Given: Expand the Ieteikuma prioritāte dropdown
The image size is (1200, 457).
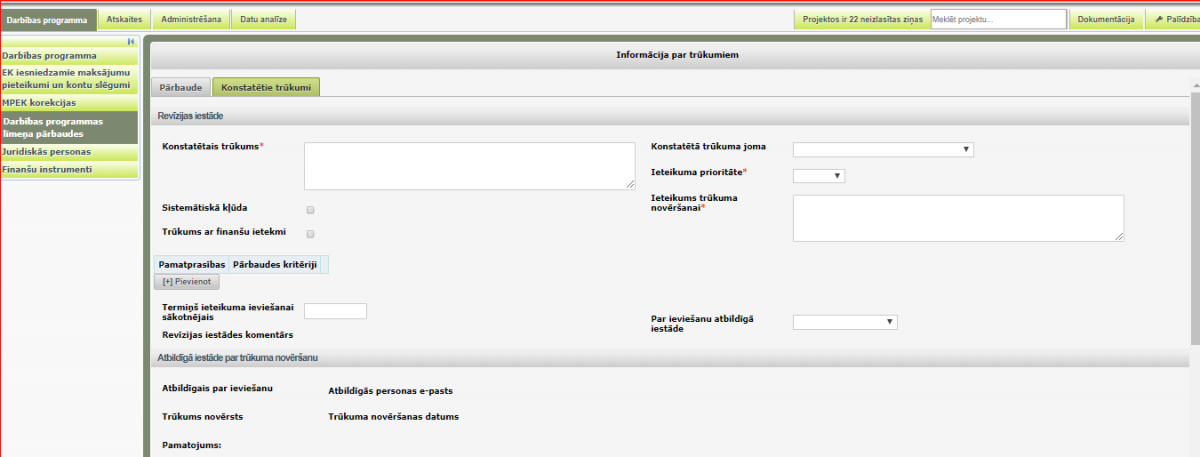Looking at the screenshot, I should click(818, 176).
